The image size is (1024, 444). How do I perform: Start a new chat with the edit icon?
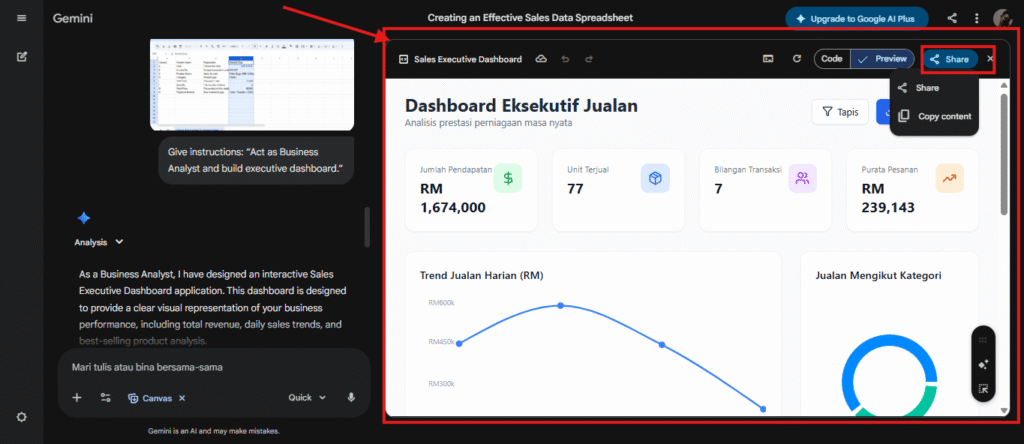click(22, 56)
